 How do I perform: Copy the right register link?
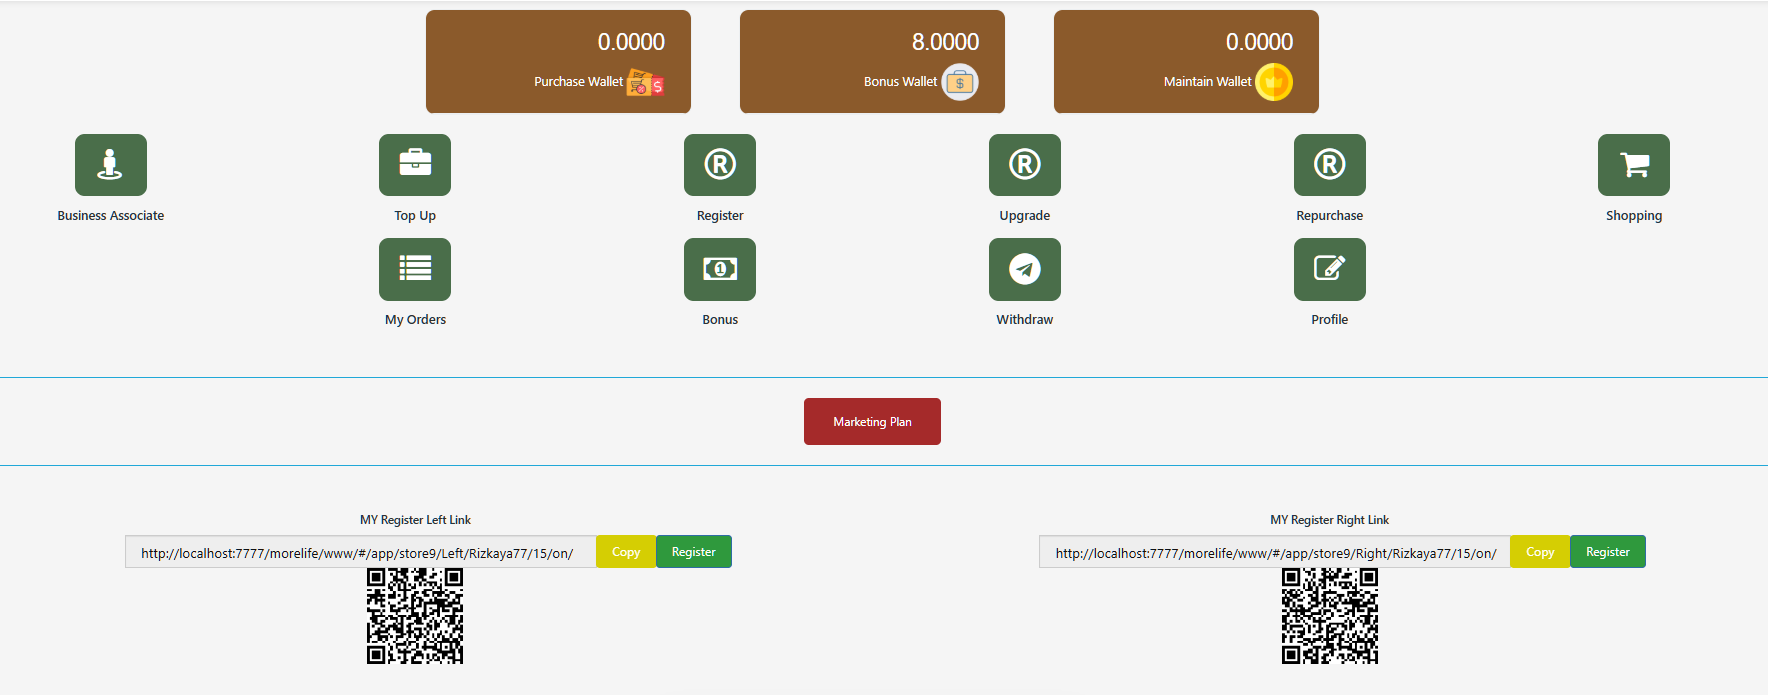pyautogui.click(x=1540, y=552)
